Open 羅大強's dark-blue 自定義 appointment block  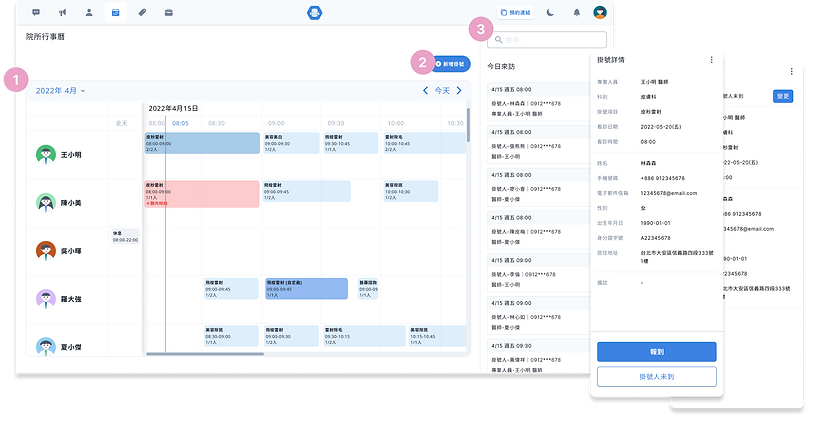307,288
